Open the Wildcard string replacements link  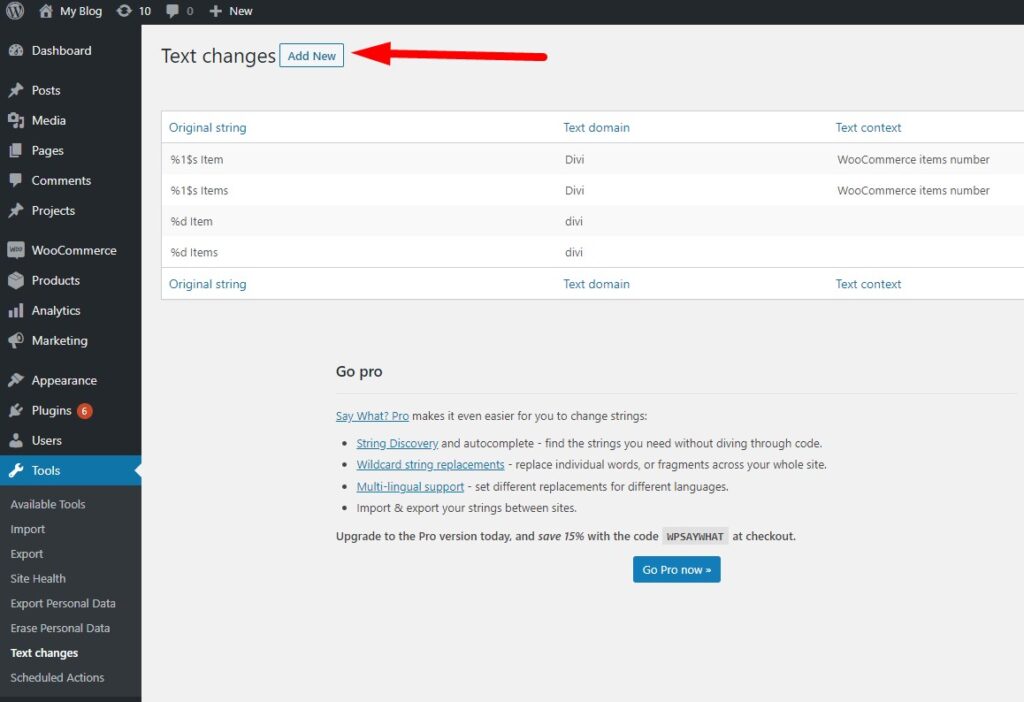(x=430, y=464)
